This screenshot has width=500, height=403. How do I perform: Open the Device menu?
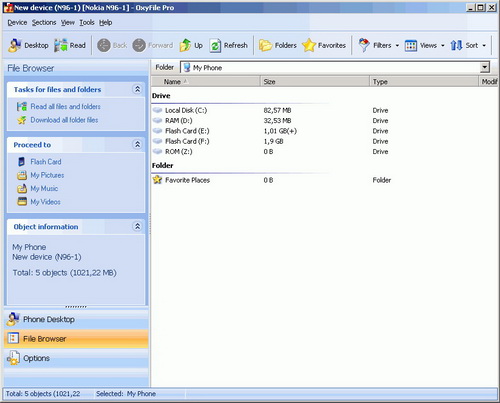17,23
